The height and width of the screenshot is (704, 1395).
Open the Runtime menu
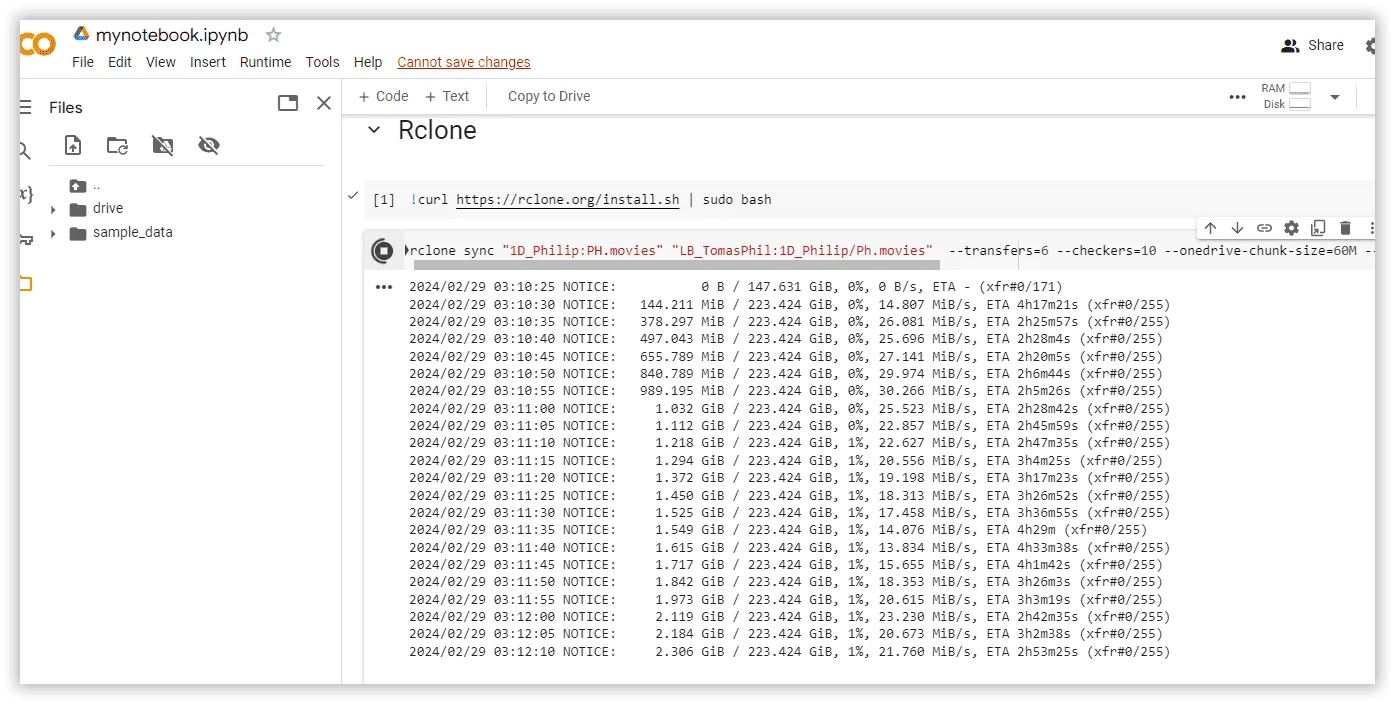tap(265, 62)
